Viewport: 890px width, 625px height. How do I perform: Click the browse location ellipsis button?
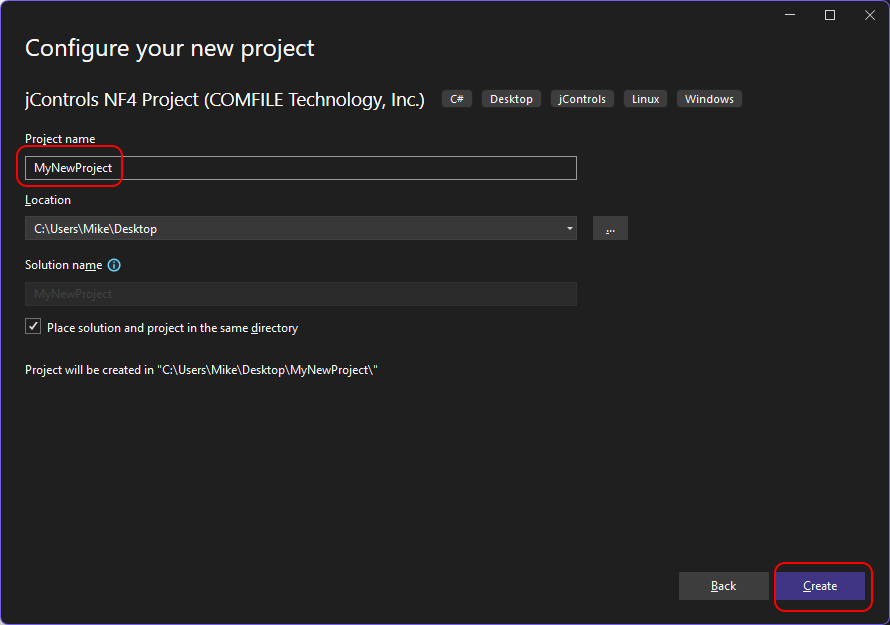pyautogui.click(x=610, y=229)
